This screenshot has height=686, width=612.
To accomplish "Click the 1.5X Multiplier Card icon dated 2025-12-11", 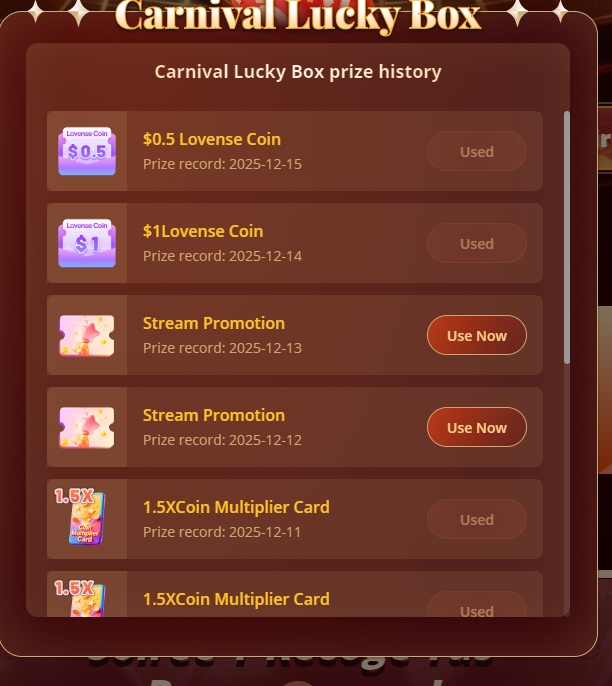I will click(x=80, y=517).
